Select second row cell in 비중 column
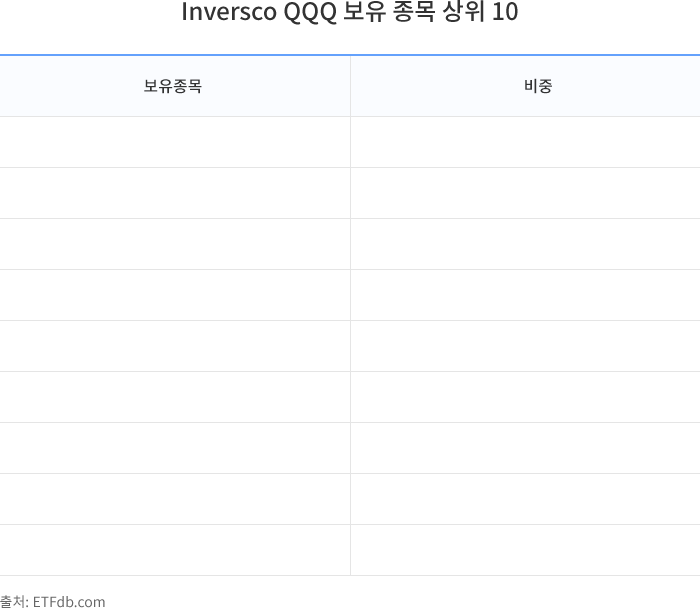 [x=525, y=193]
